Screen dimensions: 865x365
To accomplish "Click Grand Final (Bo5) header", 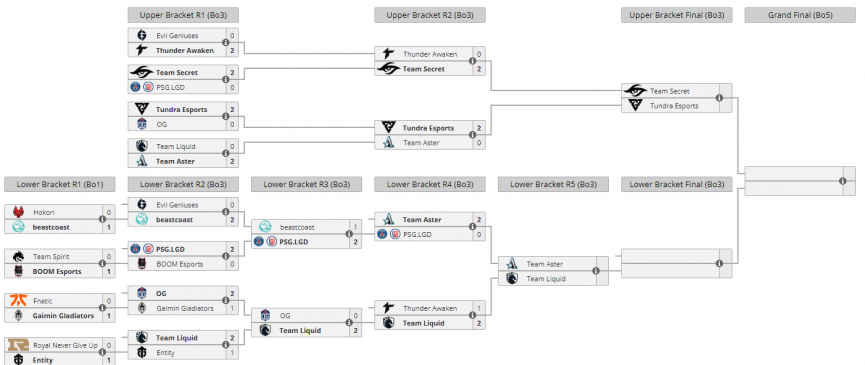I will (x=800, y=15).
